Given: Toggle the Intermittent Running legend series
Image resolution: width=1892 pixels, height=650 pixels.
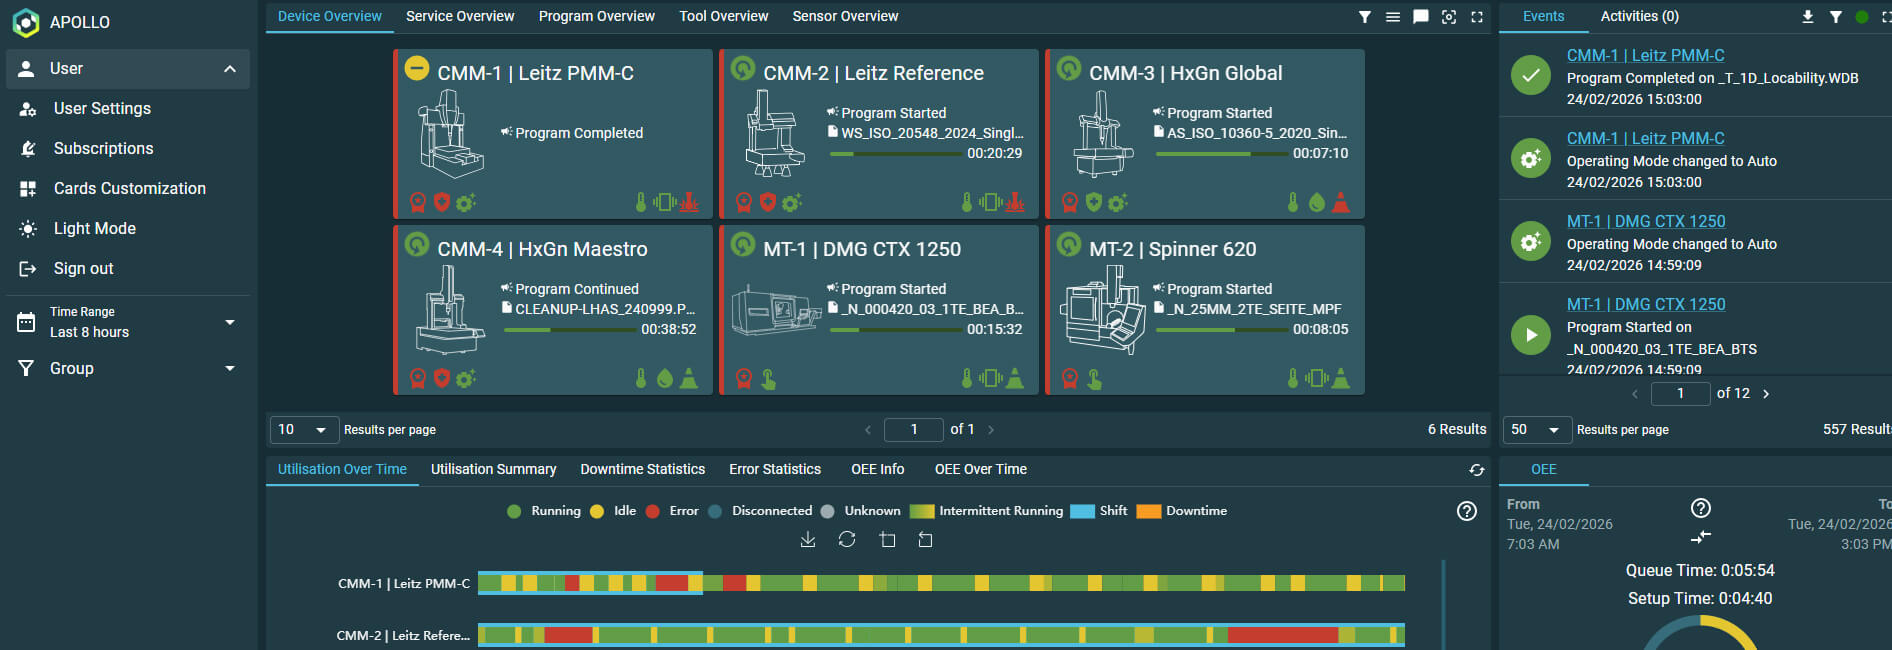Looking at the screenshot, I should click(987, 511).
